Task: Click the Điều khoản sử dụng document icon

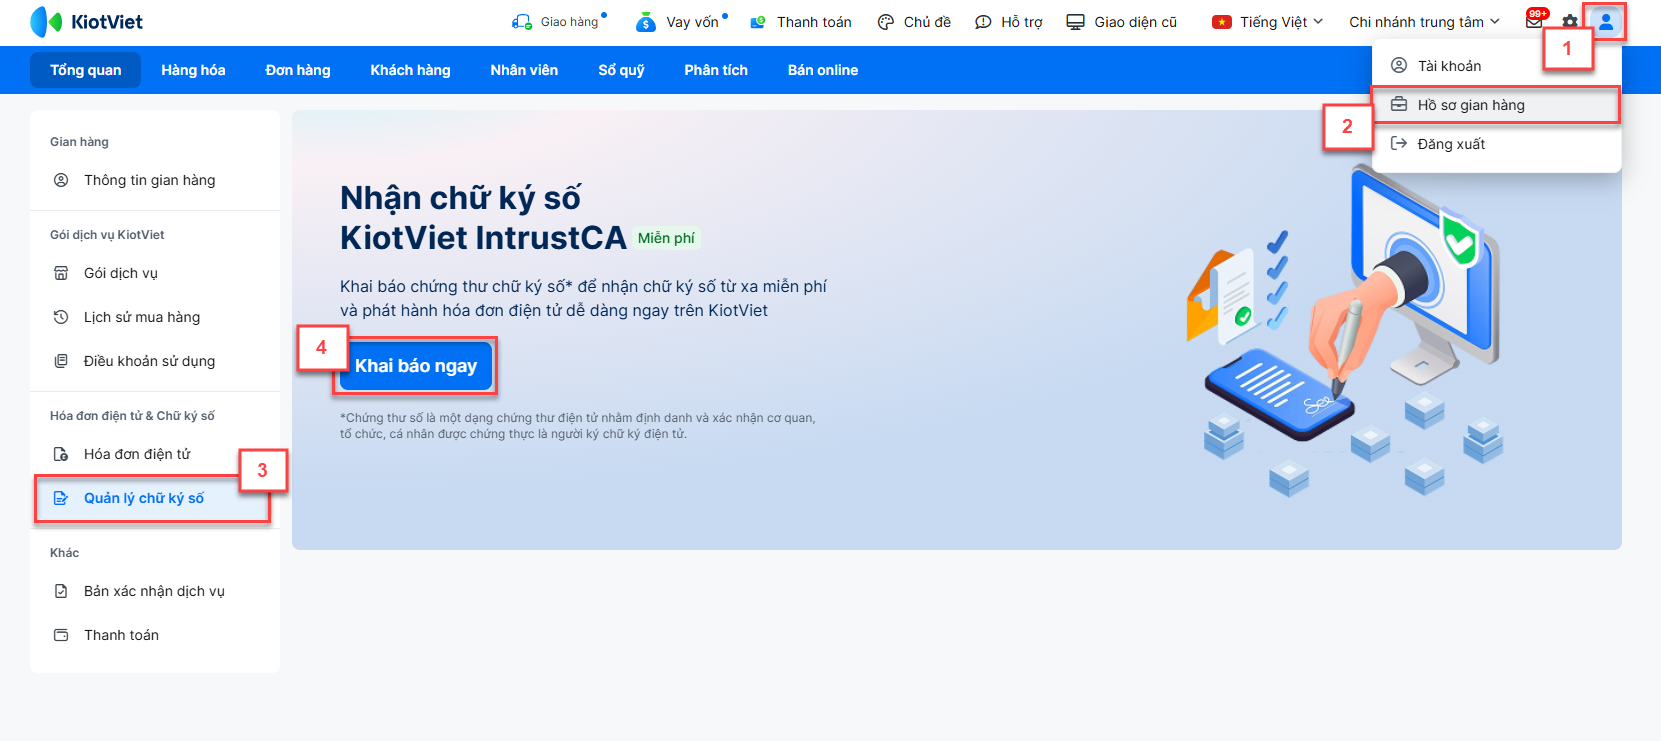Action: pyautogui.click(x=61, y=361)
